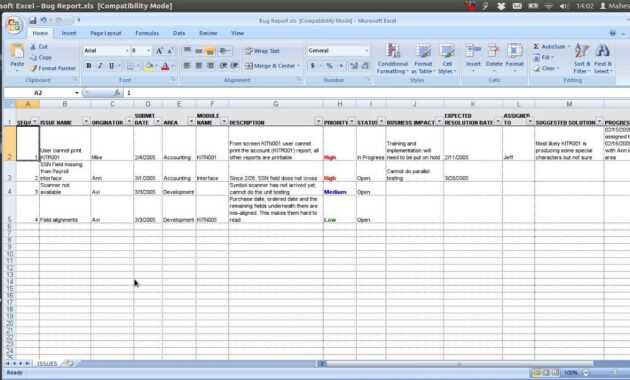Open Find & Select

coord(603,59)
